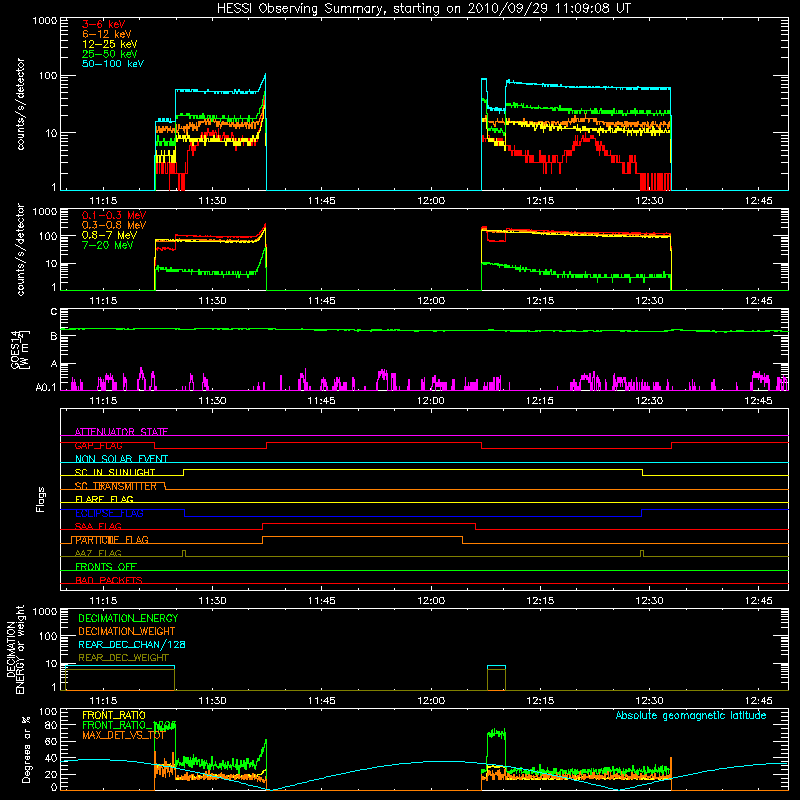The width and height of the screenshot is (800, 800).
Task: Select the orange 6-12 keV legend label
Action: (107, 34)
